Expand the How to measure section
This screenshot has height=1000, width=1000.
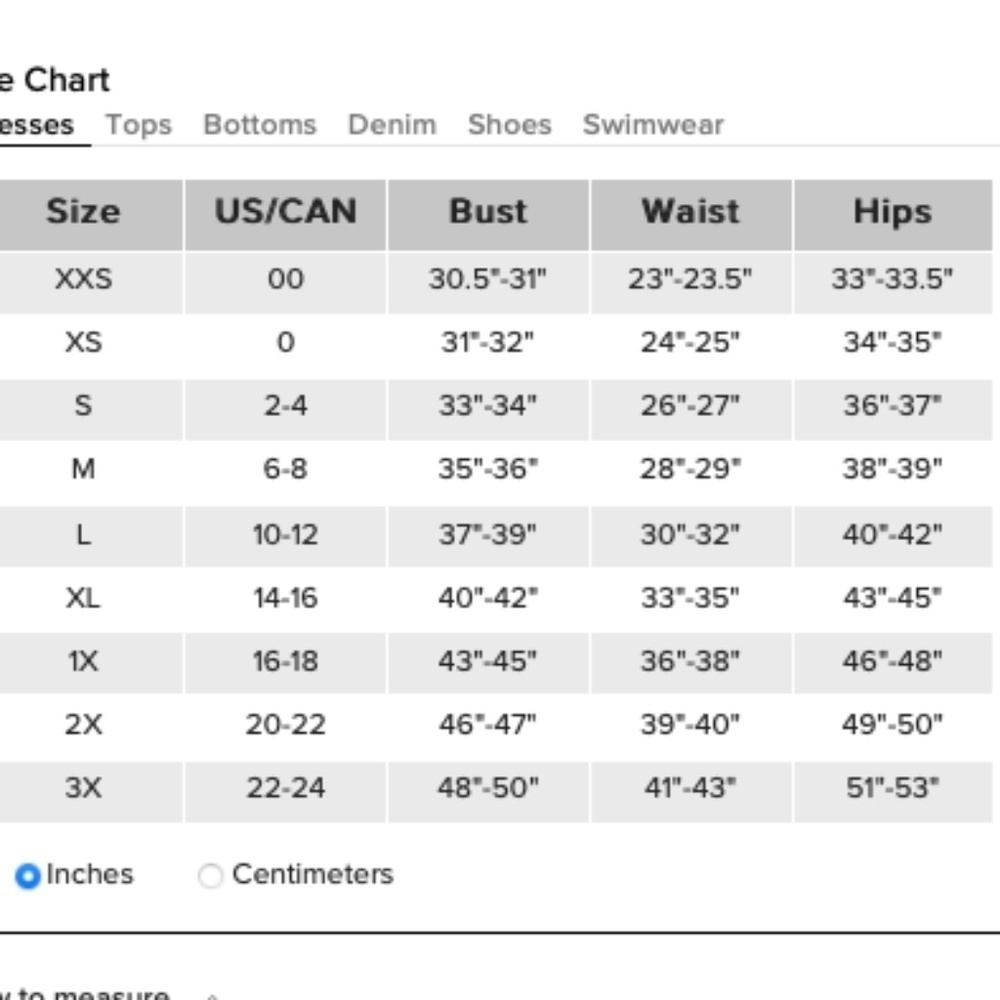[x=84, y=992]
